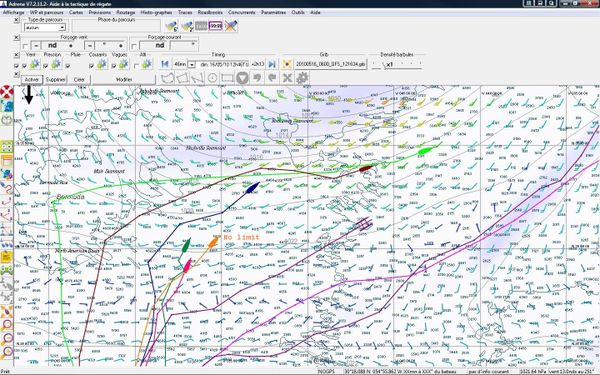Select the rectangle zone drawing tool

[227, 78]
